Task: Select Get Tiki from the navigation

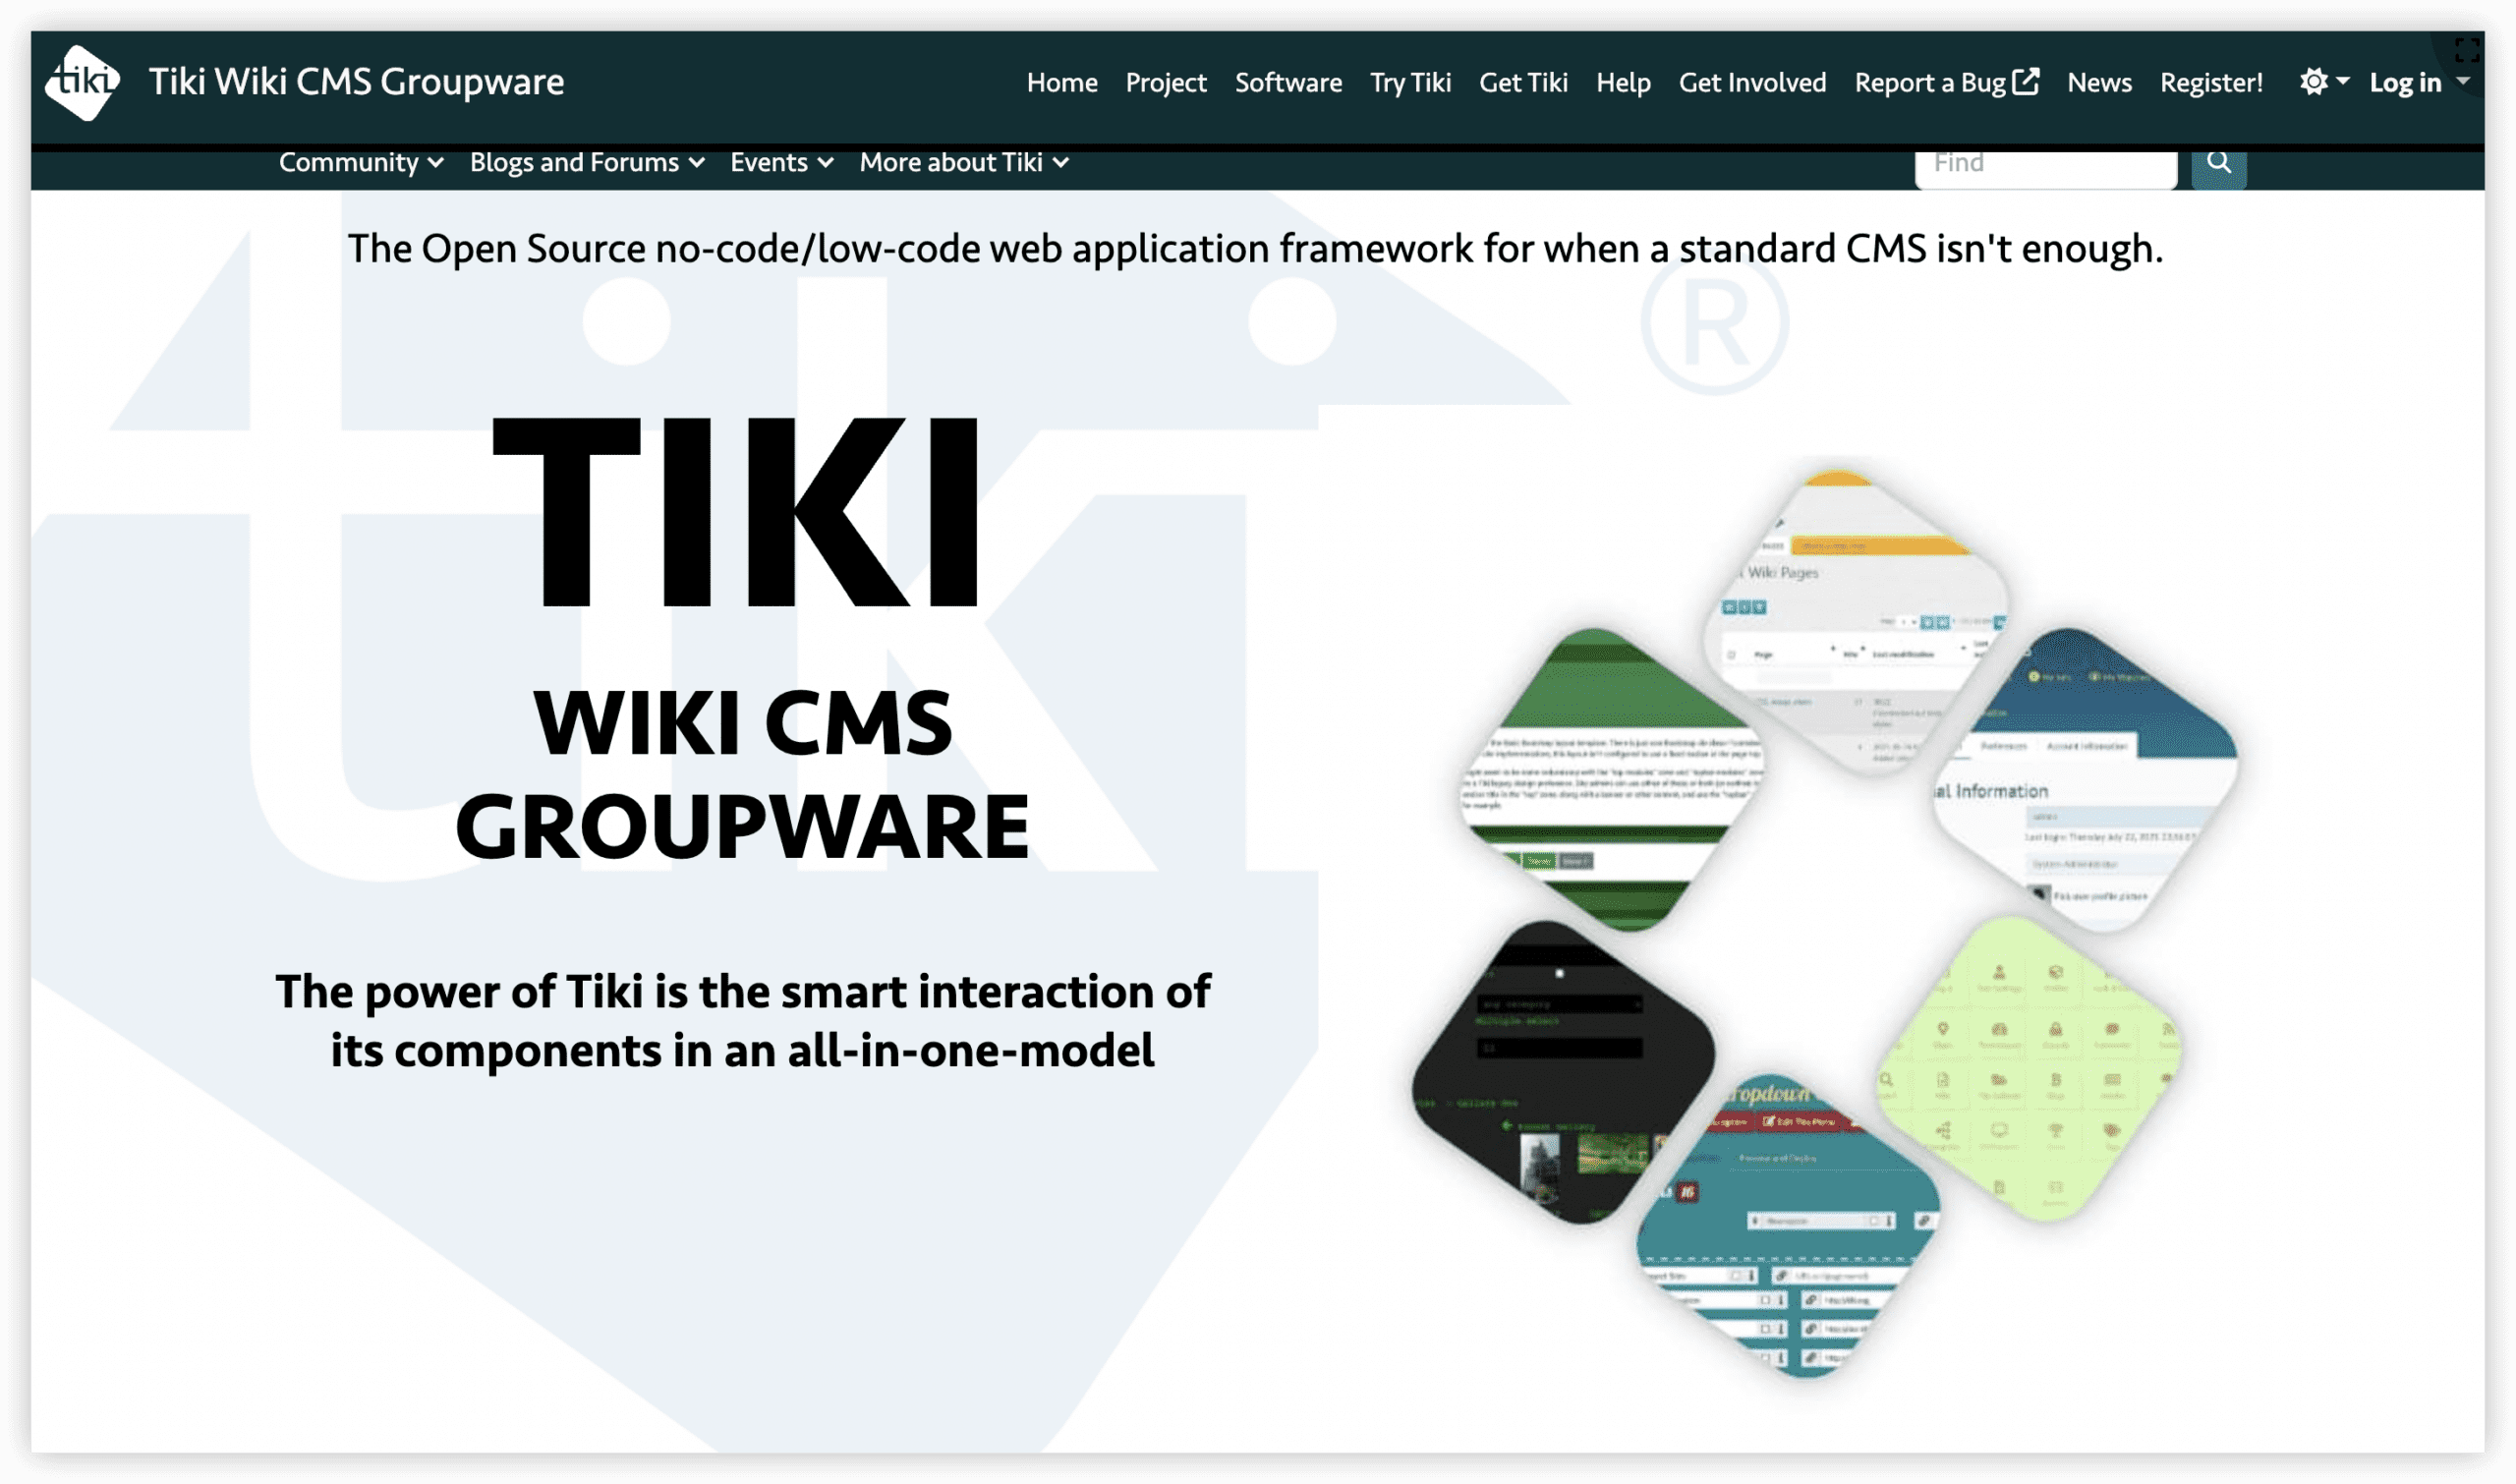Action: click(x=1523, y=83)
